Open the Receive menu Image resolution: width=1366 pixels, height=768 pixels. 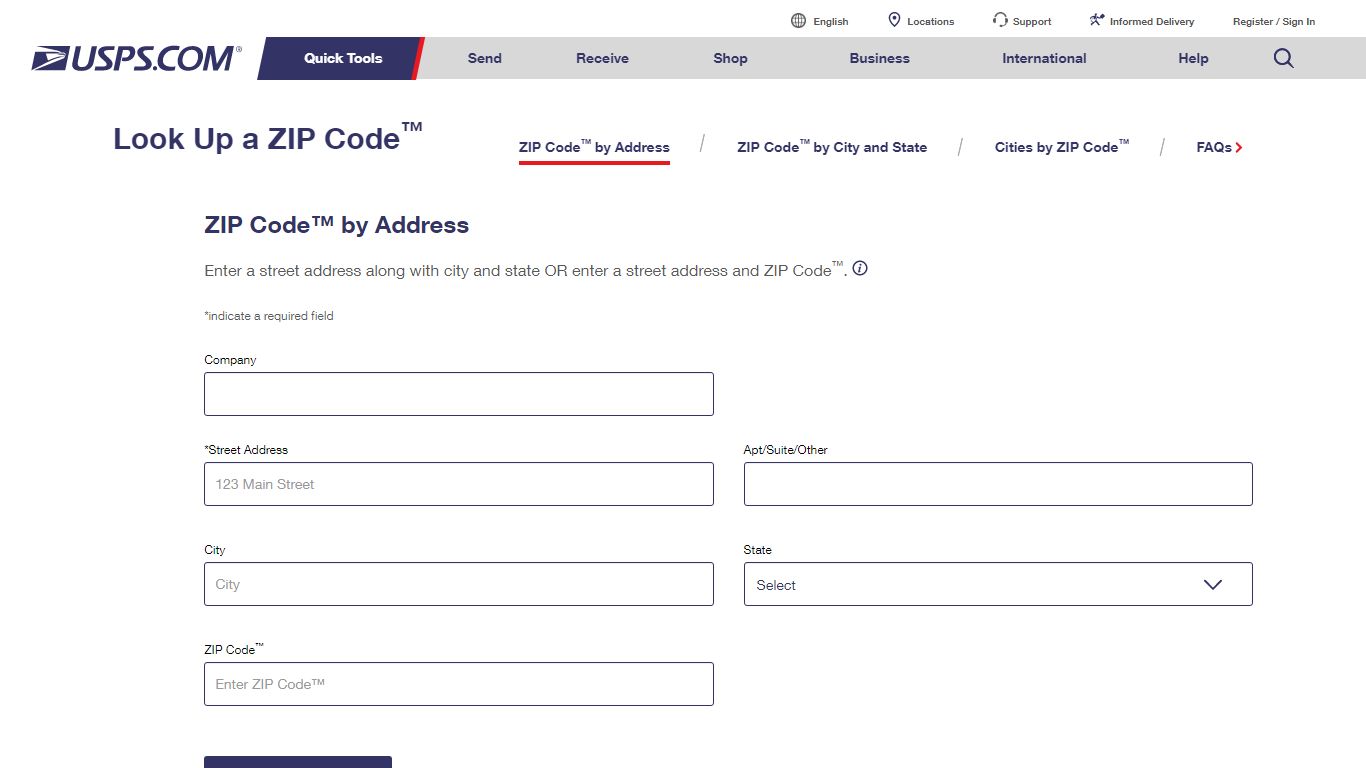point(602,58)
